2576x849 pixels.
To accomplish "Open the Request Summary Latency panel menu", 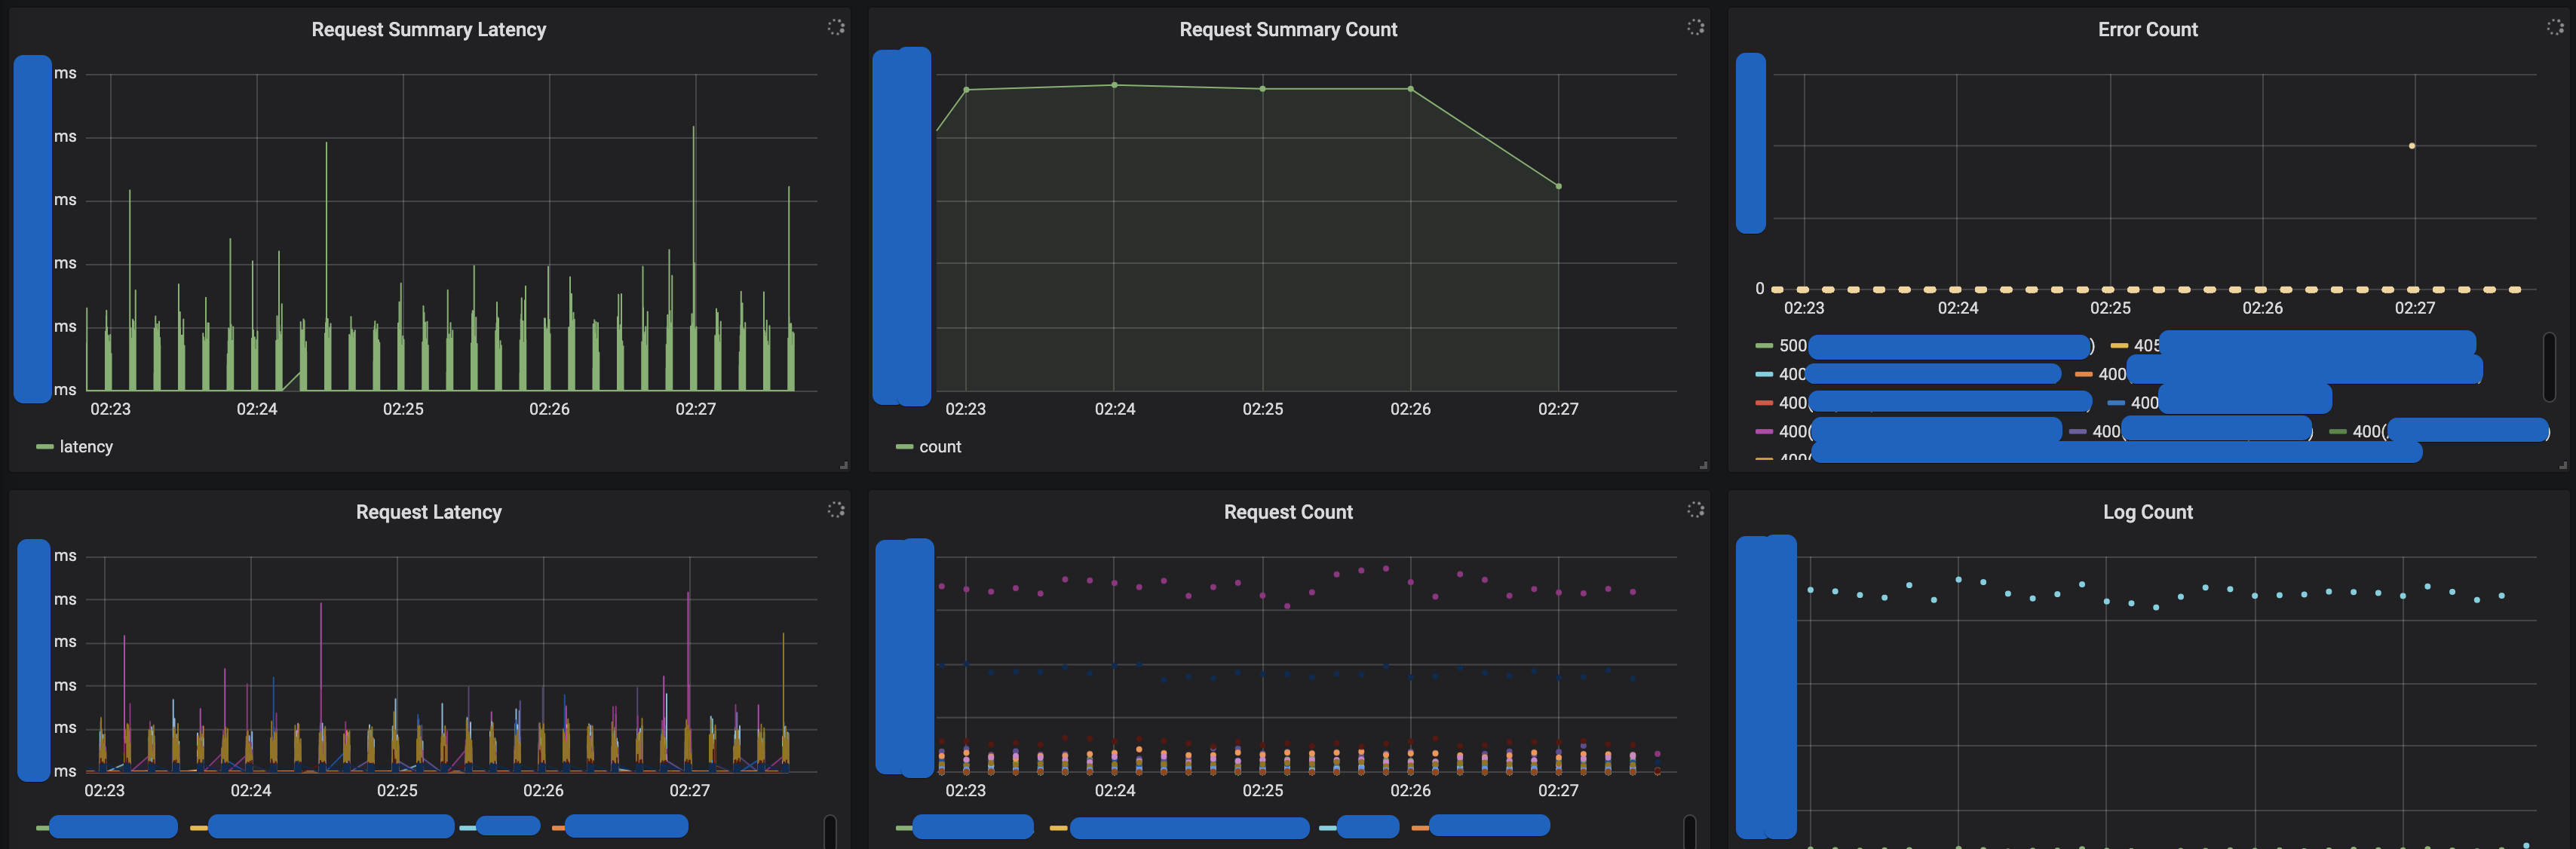I will click(x=428, y=30).
